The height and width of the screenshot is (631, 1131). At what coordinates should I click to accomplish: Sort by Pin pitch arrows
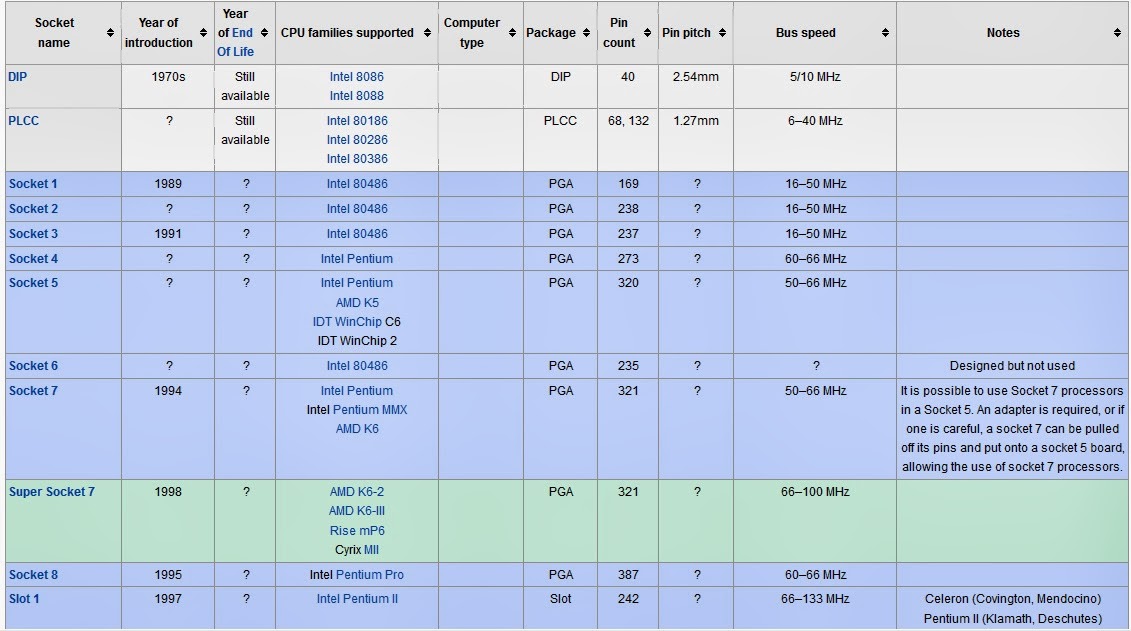(722, 32)
